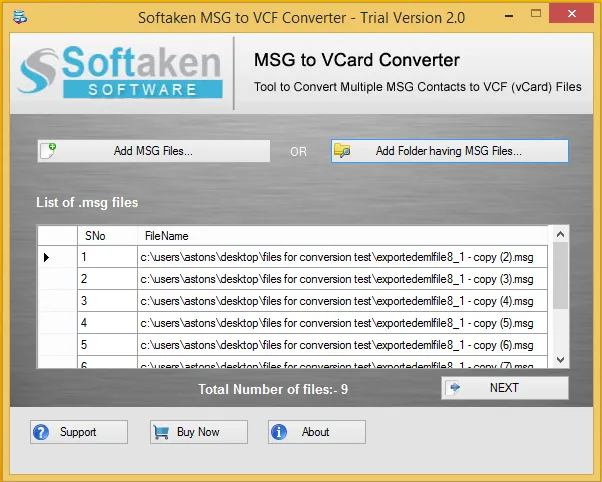Screen dimensions: 602x482
Task: Click the SNo column header
Action: click(x=107, y=236)
